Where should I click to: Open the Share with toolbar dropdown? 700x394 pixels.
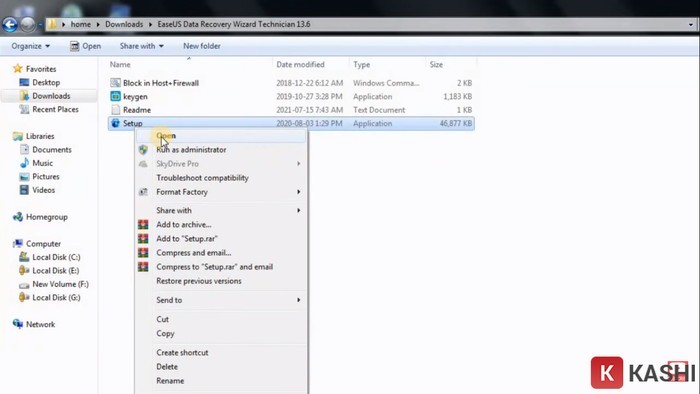(x=142, y=46)
